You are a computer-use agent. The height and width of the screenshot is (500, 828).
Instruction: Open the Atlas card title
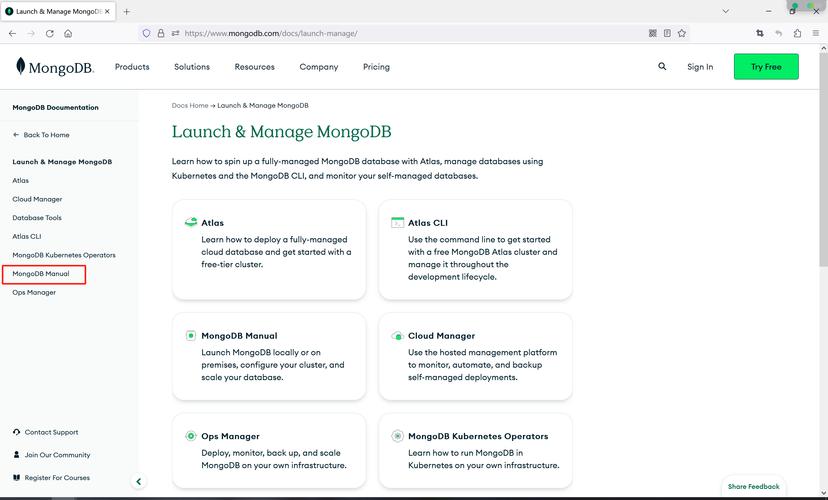[x=212, y=223]
